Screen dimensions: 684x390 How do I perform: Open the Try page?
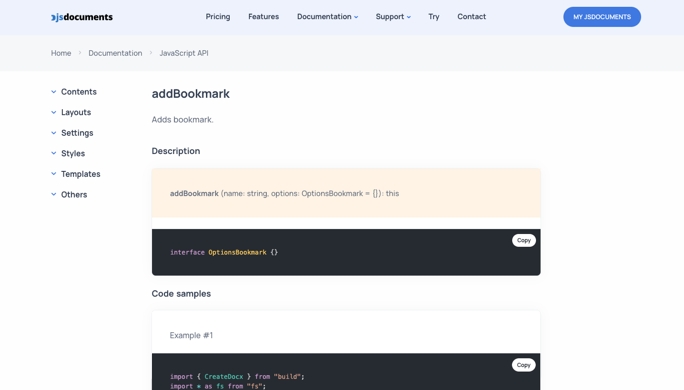434,17
